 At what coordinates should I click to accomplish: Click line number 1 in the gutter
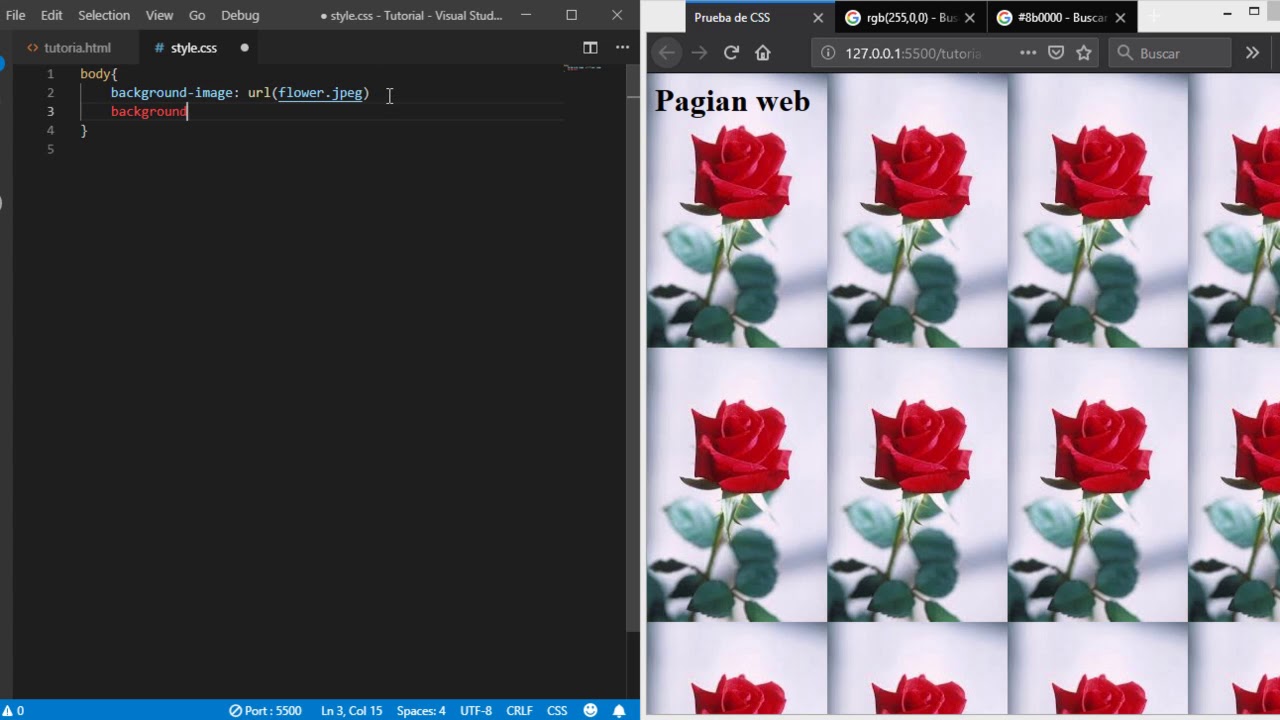click(x=50, y=74)
